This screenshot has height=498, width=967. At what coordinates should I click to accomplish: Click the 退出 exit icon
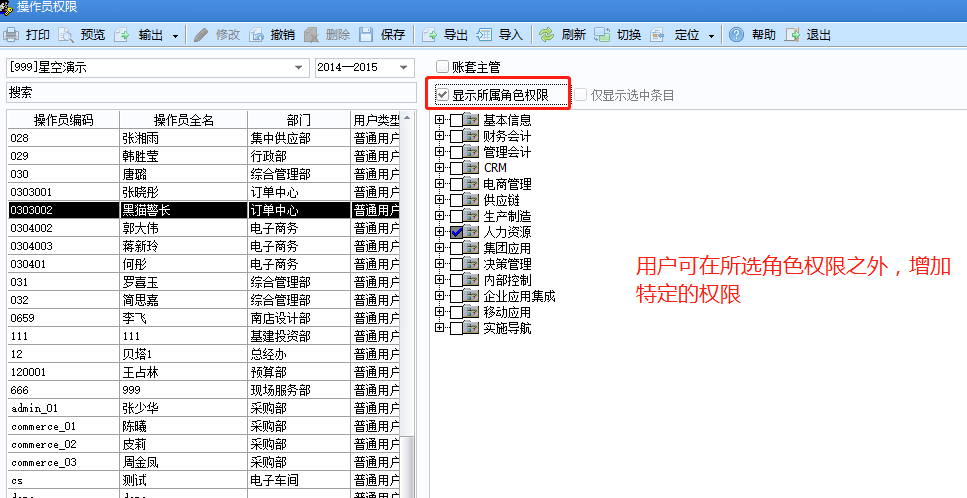pos(792,35)
